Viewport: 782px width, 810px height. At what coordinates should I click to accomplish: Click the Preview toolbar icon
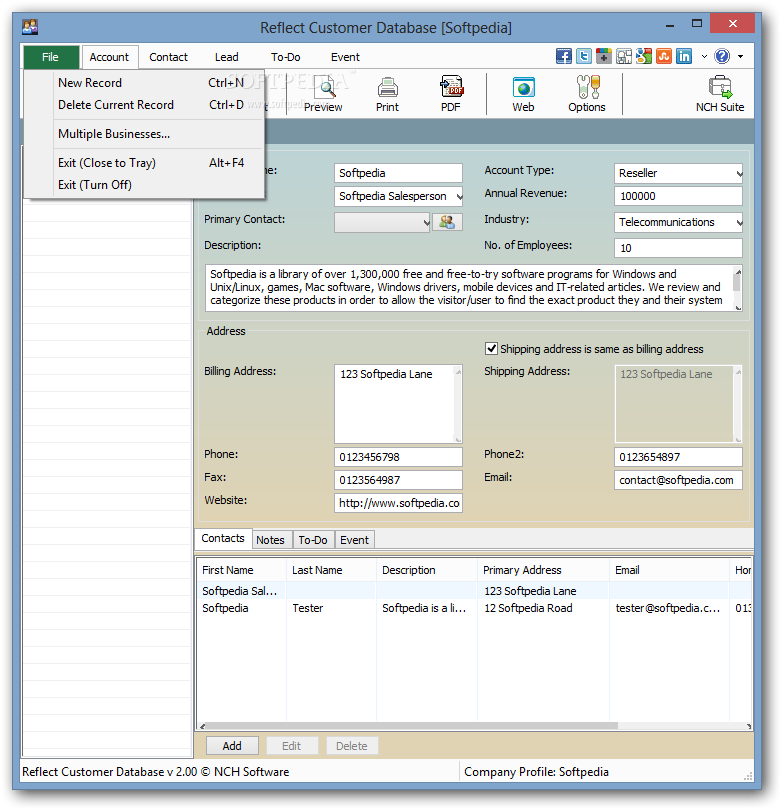323,94
